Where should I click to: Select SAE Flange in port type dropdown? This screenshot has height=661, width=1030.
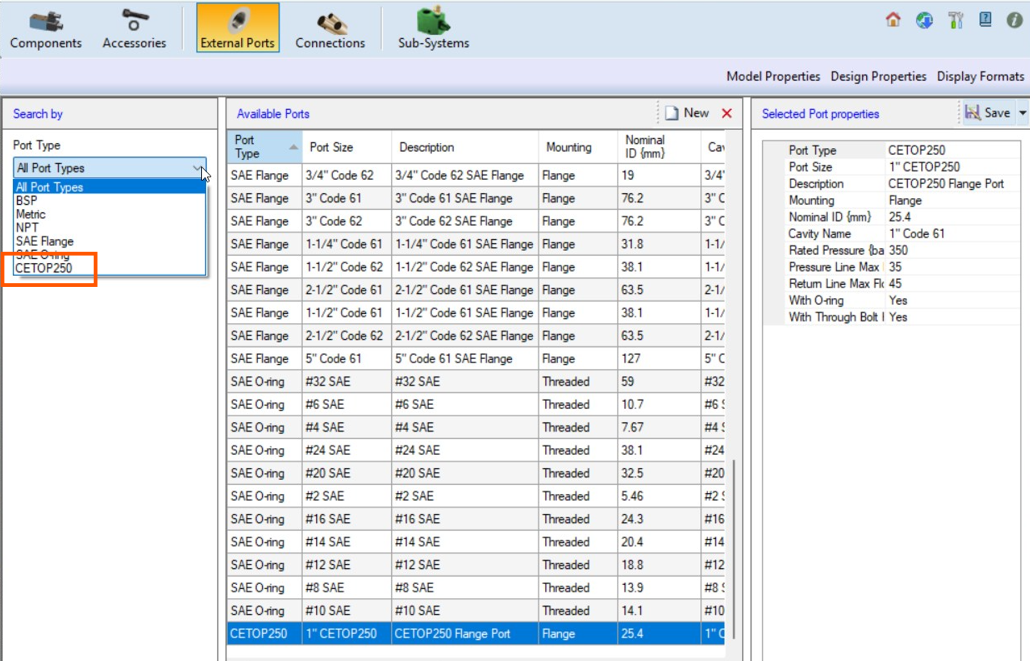44,241
